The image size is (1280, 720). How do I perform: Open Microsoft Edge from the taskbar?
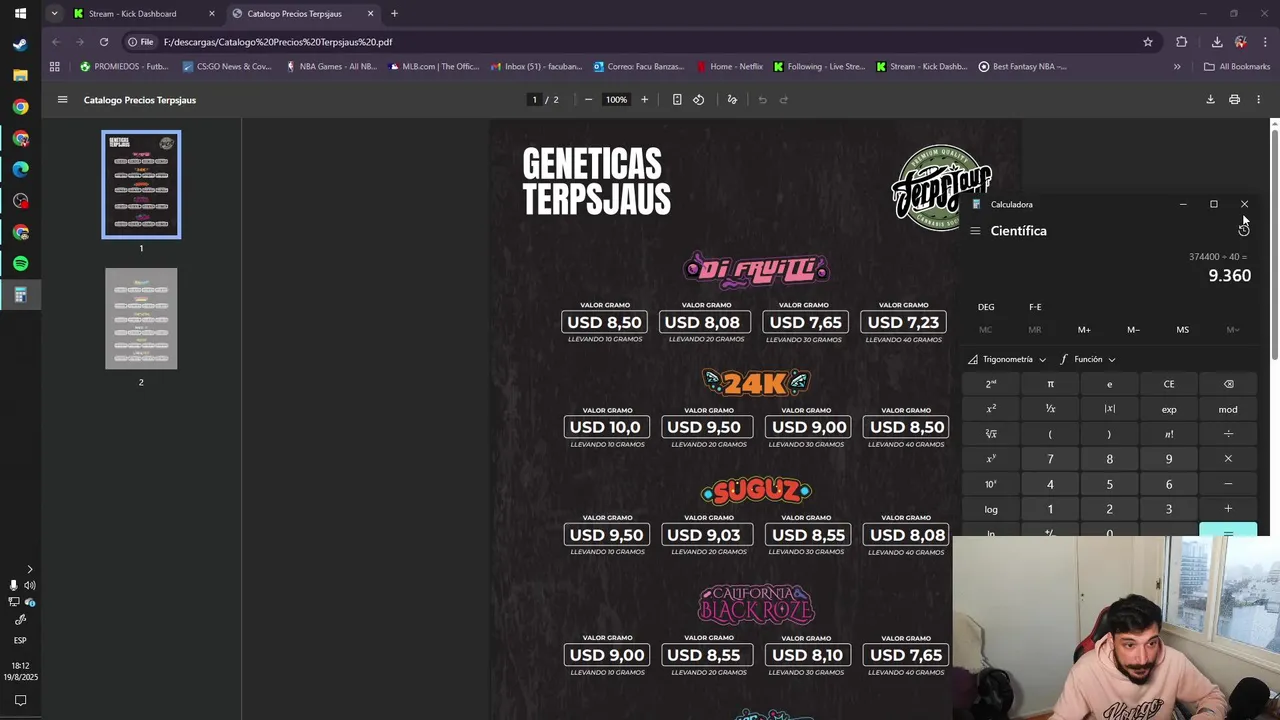[x=20, y=169]
